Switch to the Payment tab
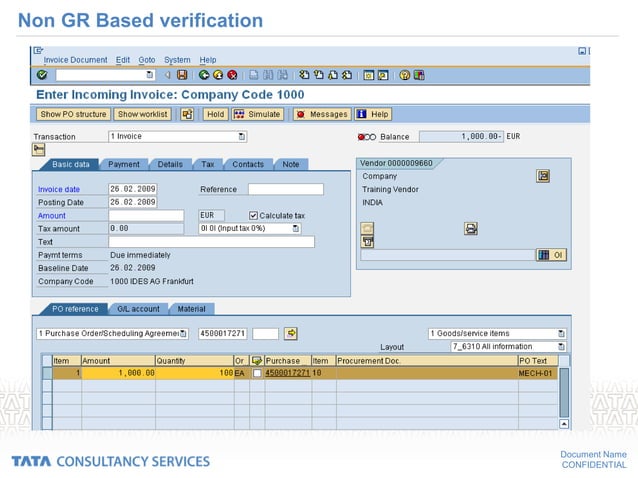638x478 pixels. [124, 164]
